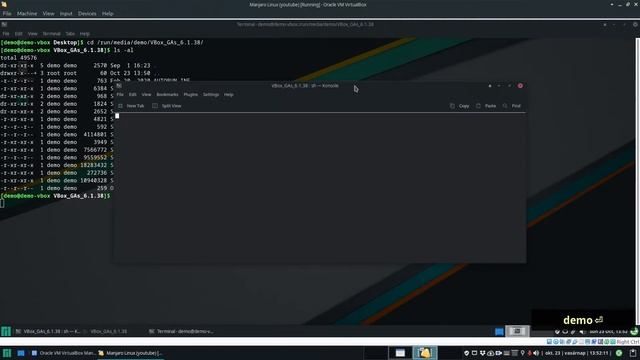
Task: Click the Konsole window icon in its title bar
Action: point(119,86)
